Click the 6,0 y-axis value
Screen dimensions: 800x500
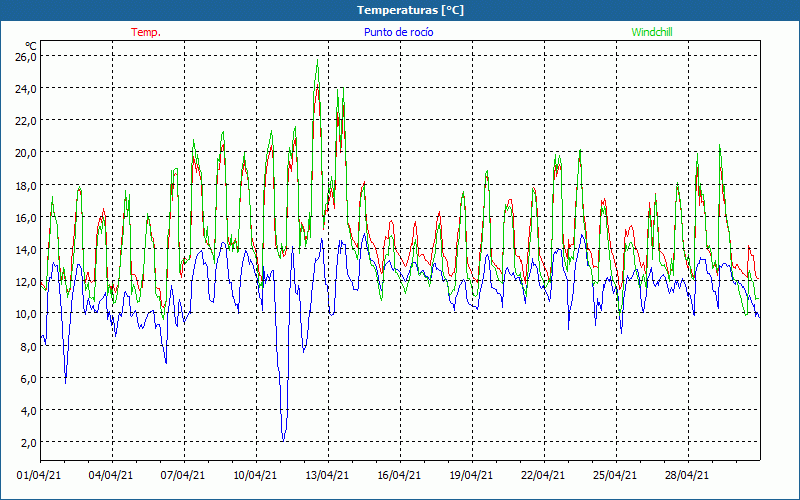coord(29,379)
